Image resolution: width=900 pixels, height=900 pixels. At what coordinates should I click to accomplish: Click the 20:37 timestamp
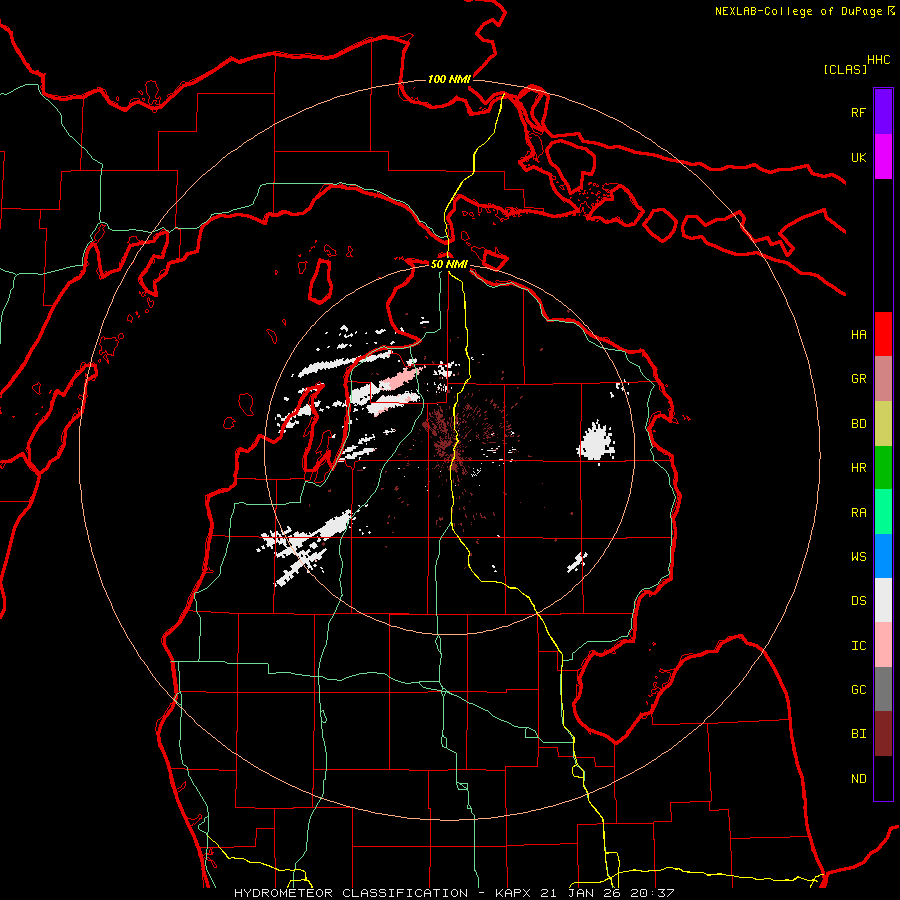point(651,893)
